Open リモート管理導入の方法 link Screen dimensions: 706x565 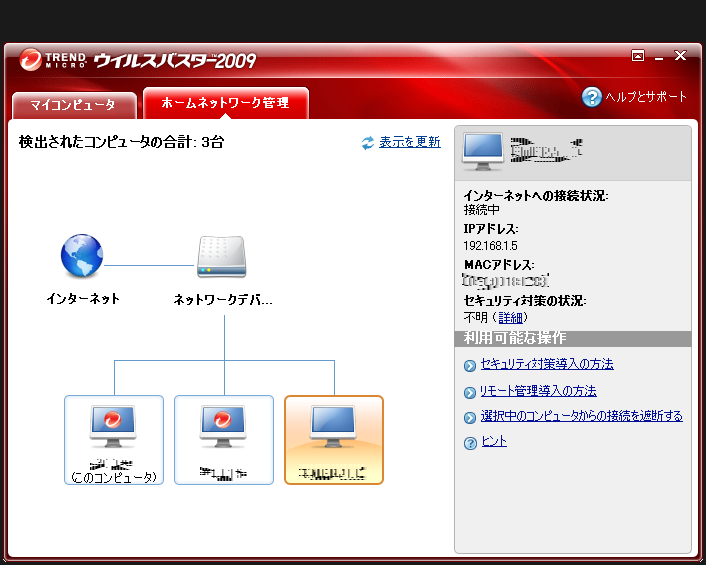click(x=538, y=391)
